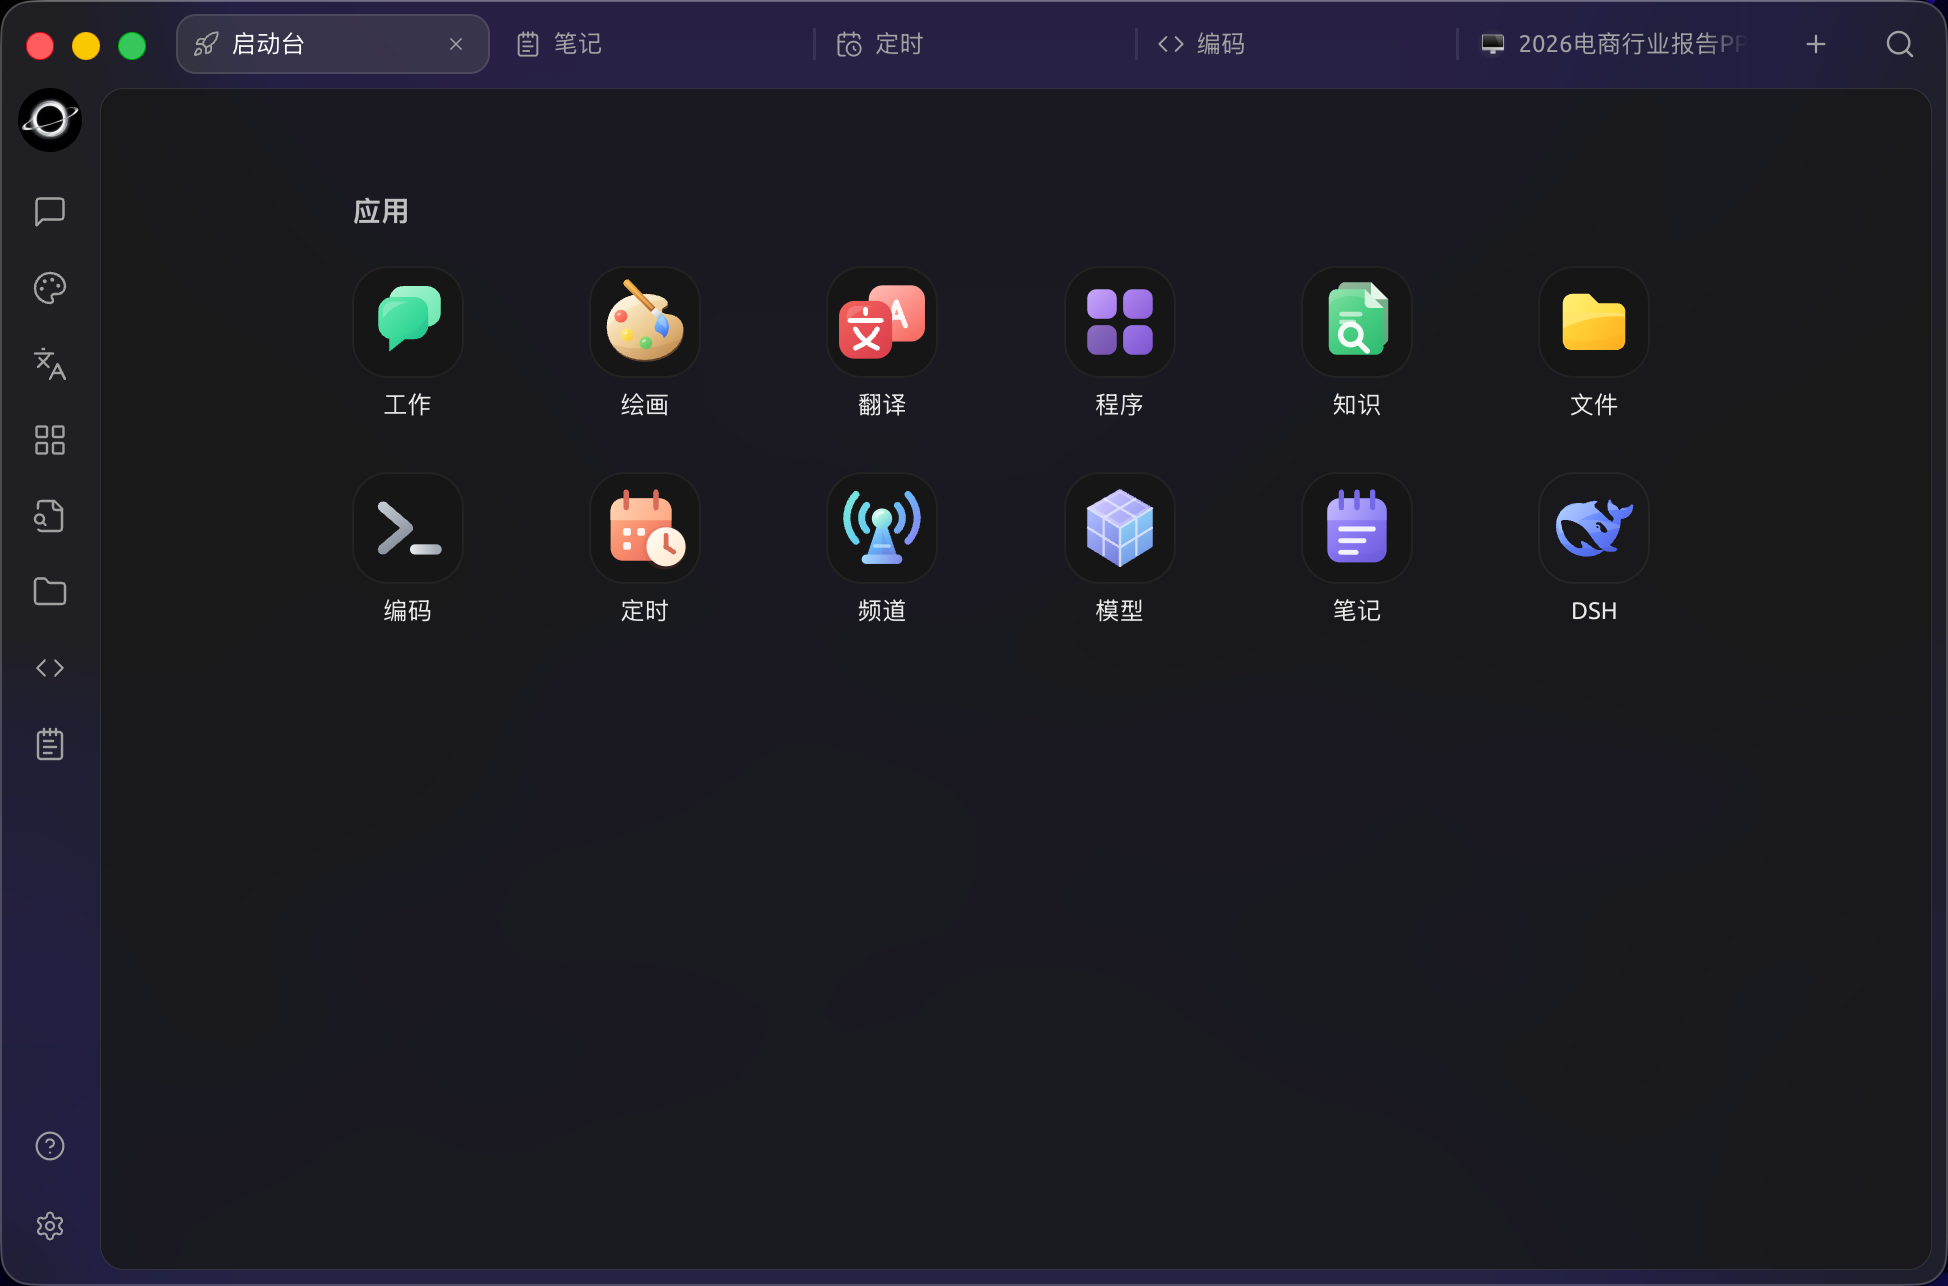1948x1286 pixels.
Task: Open the notepad icon in sidebar
Action: [50, 744]
